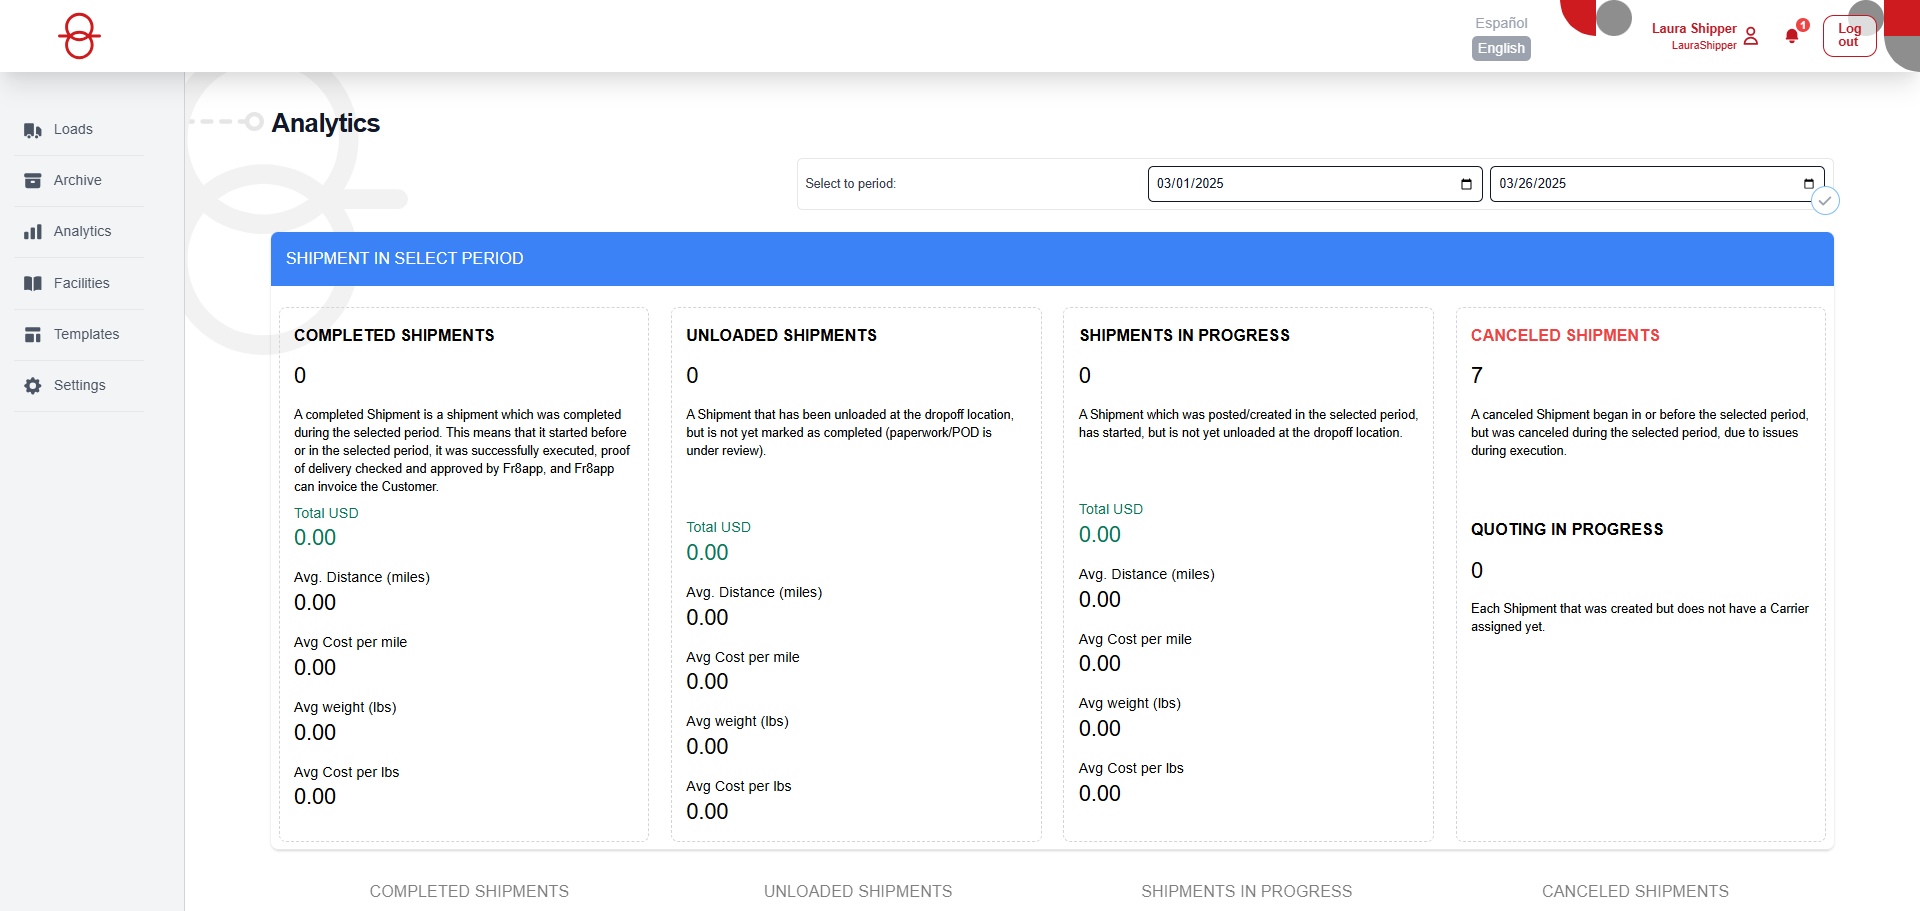
Task: Click Total USD label in Completed Shipments card
Action: coord(326,513)
